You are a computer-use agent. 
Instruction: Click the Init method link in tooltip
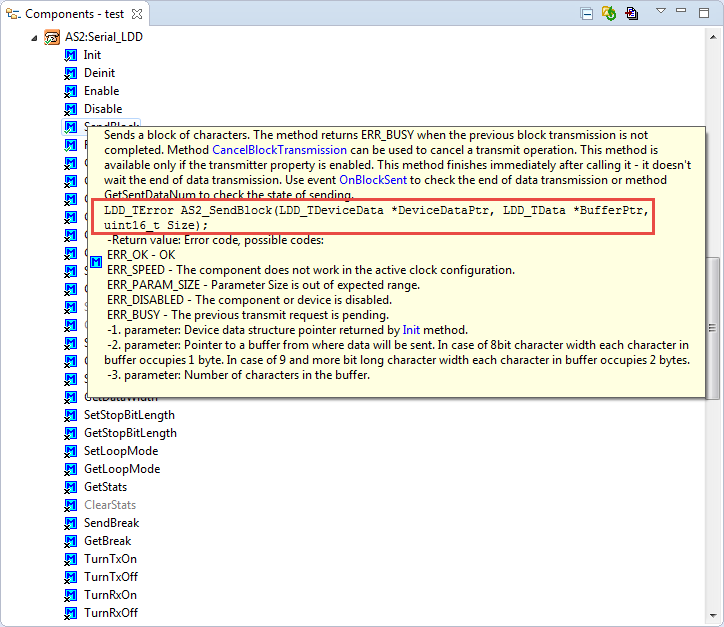point(411,329)
